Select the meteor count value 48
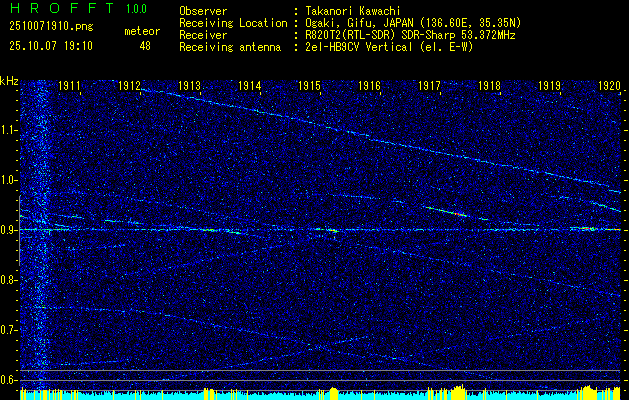This screenshot has width=629, height=400. point(145,46)
